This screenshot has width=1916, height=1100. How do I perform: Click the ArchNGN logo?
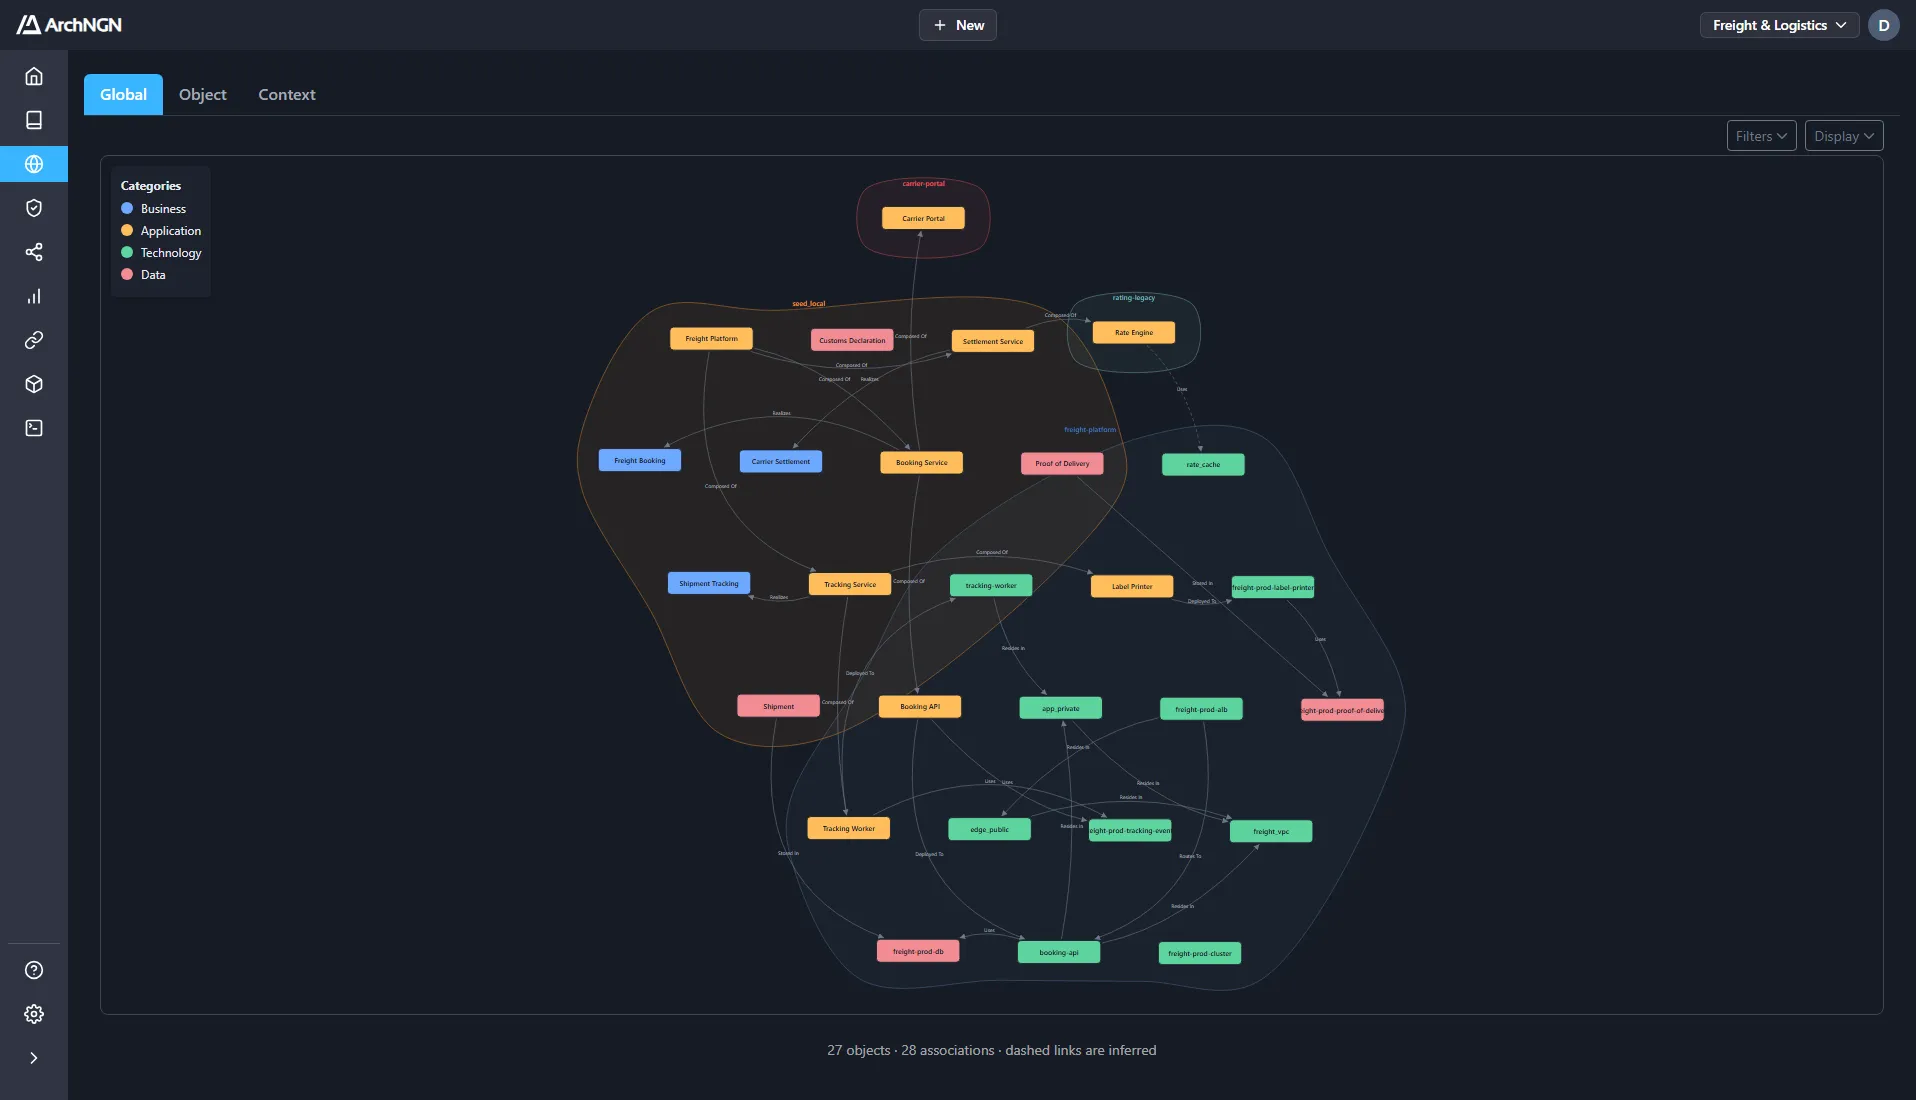coord(69,25)
